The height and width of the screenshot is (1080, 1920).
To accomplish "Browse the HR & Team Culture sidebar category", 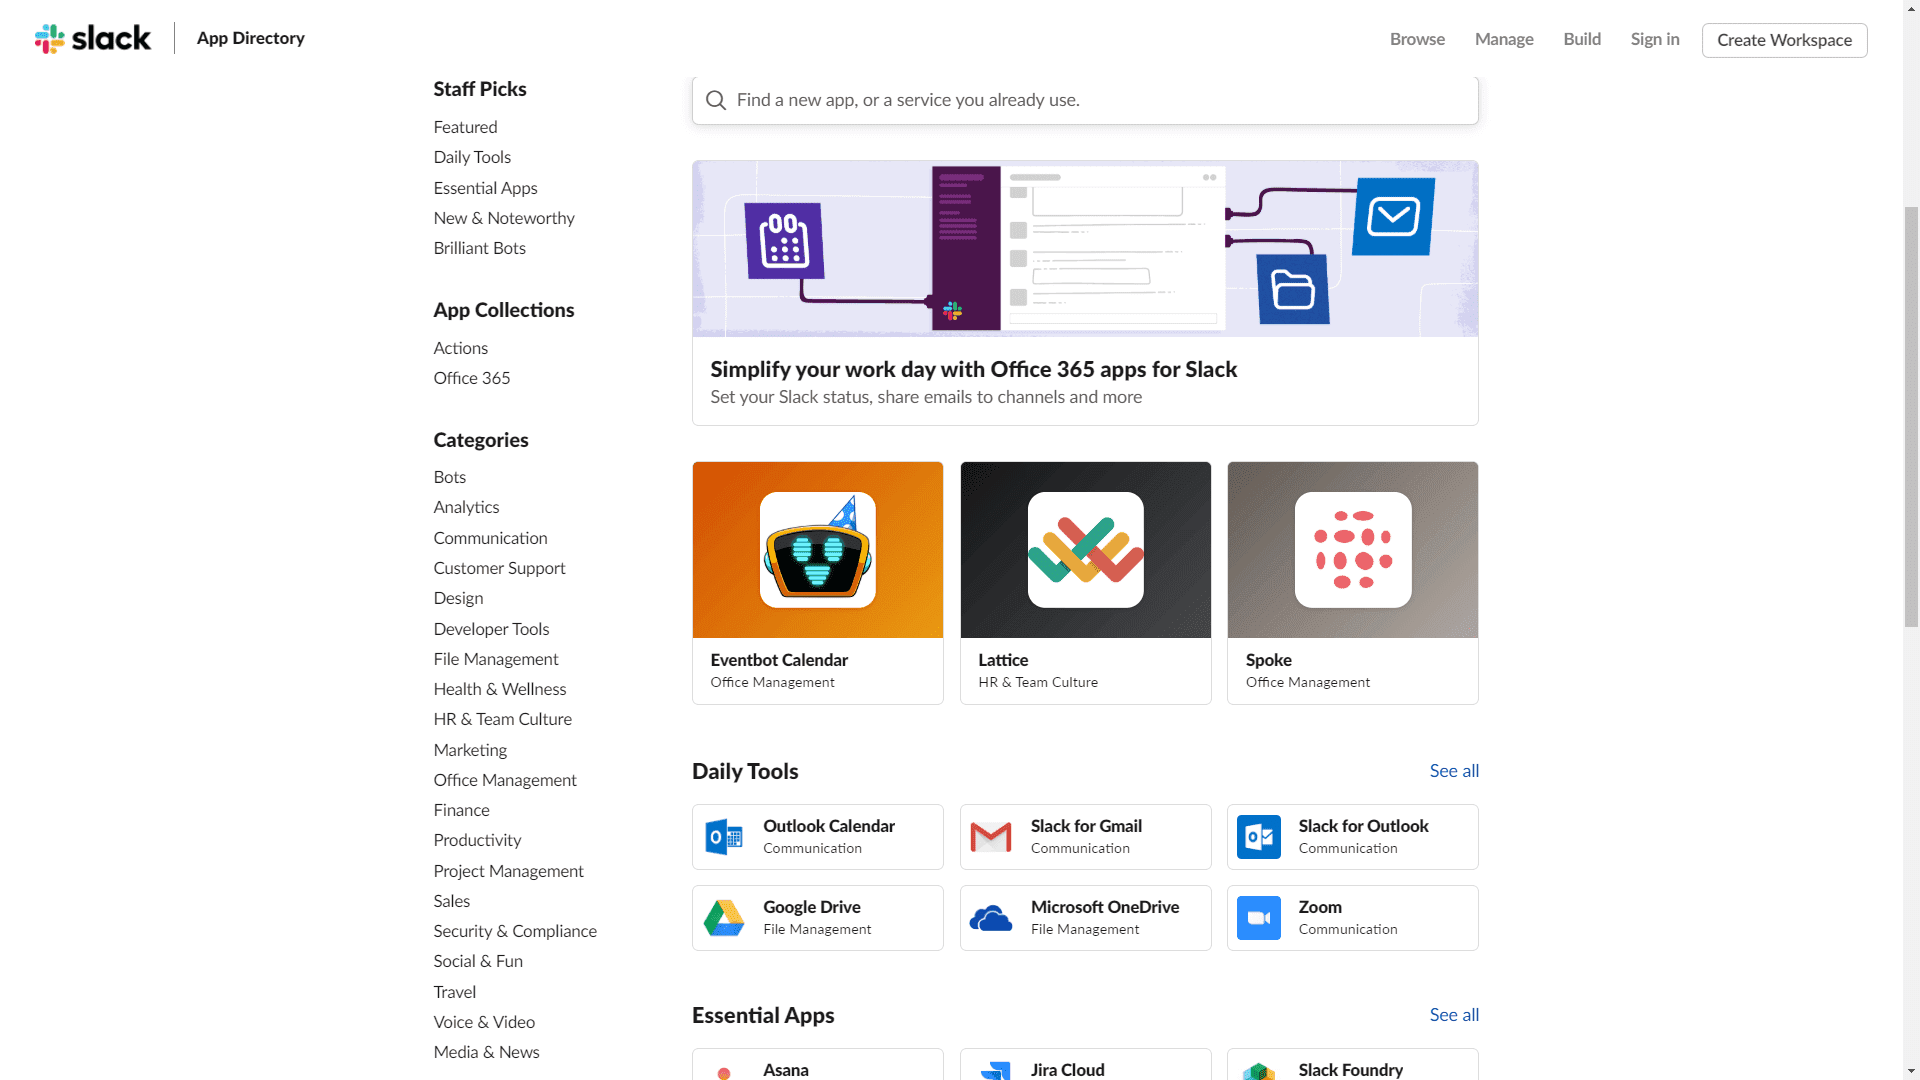I will click(502, 719).
